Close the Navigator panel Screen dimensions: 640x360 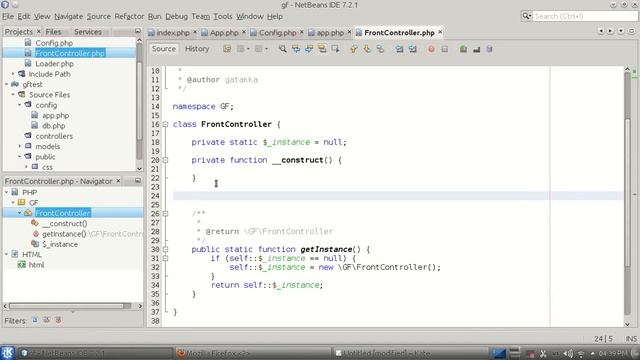point(118,180)
